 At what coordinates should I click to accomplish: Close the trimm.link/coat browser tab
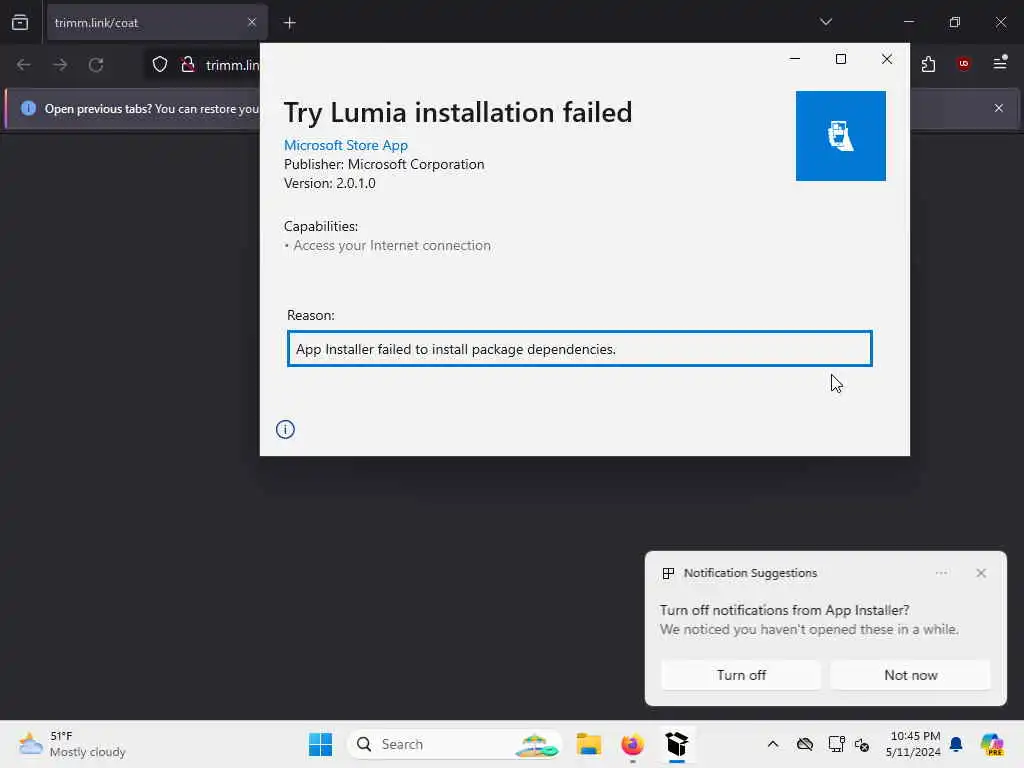pyautogui.click(x=252, y=22)
